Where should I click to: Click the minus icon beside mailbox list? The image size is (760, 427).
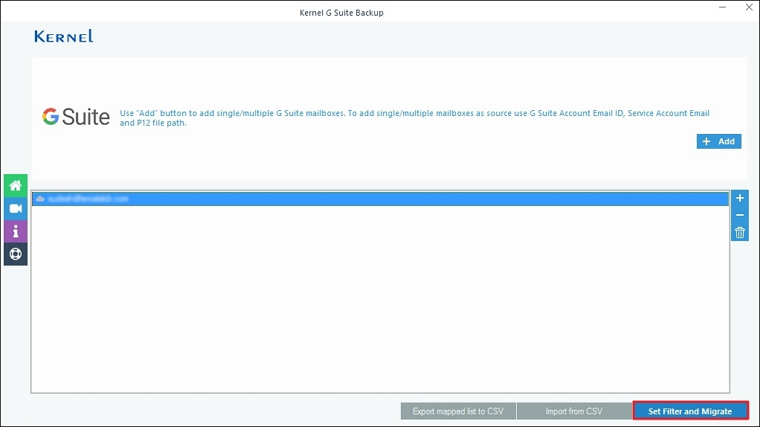pos(740,215)
